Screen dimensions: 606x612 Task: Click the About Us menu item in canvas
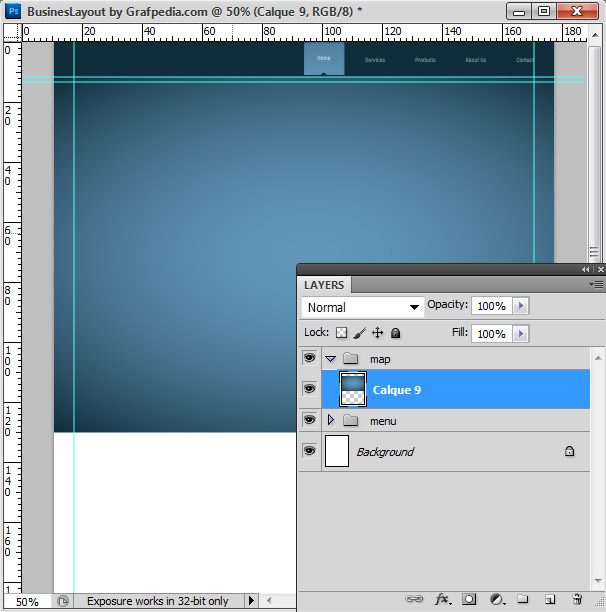475,60
